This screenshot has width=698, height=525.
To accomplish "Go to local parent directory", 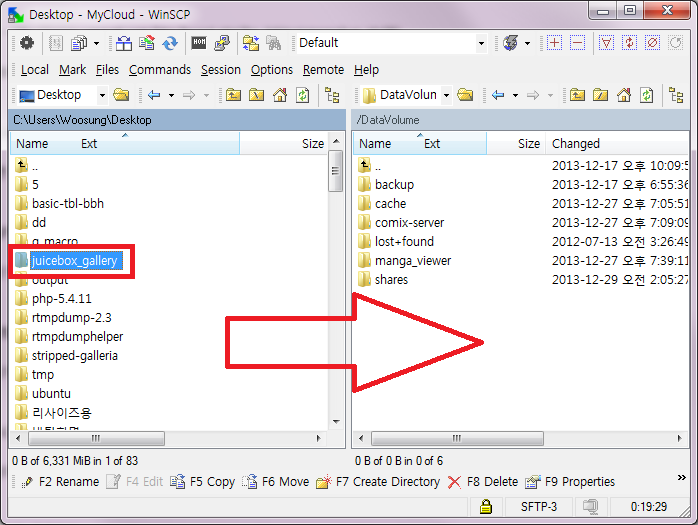I will click(x=233, y=95).
